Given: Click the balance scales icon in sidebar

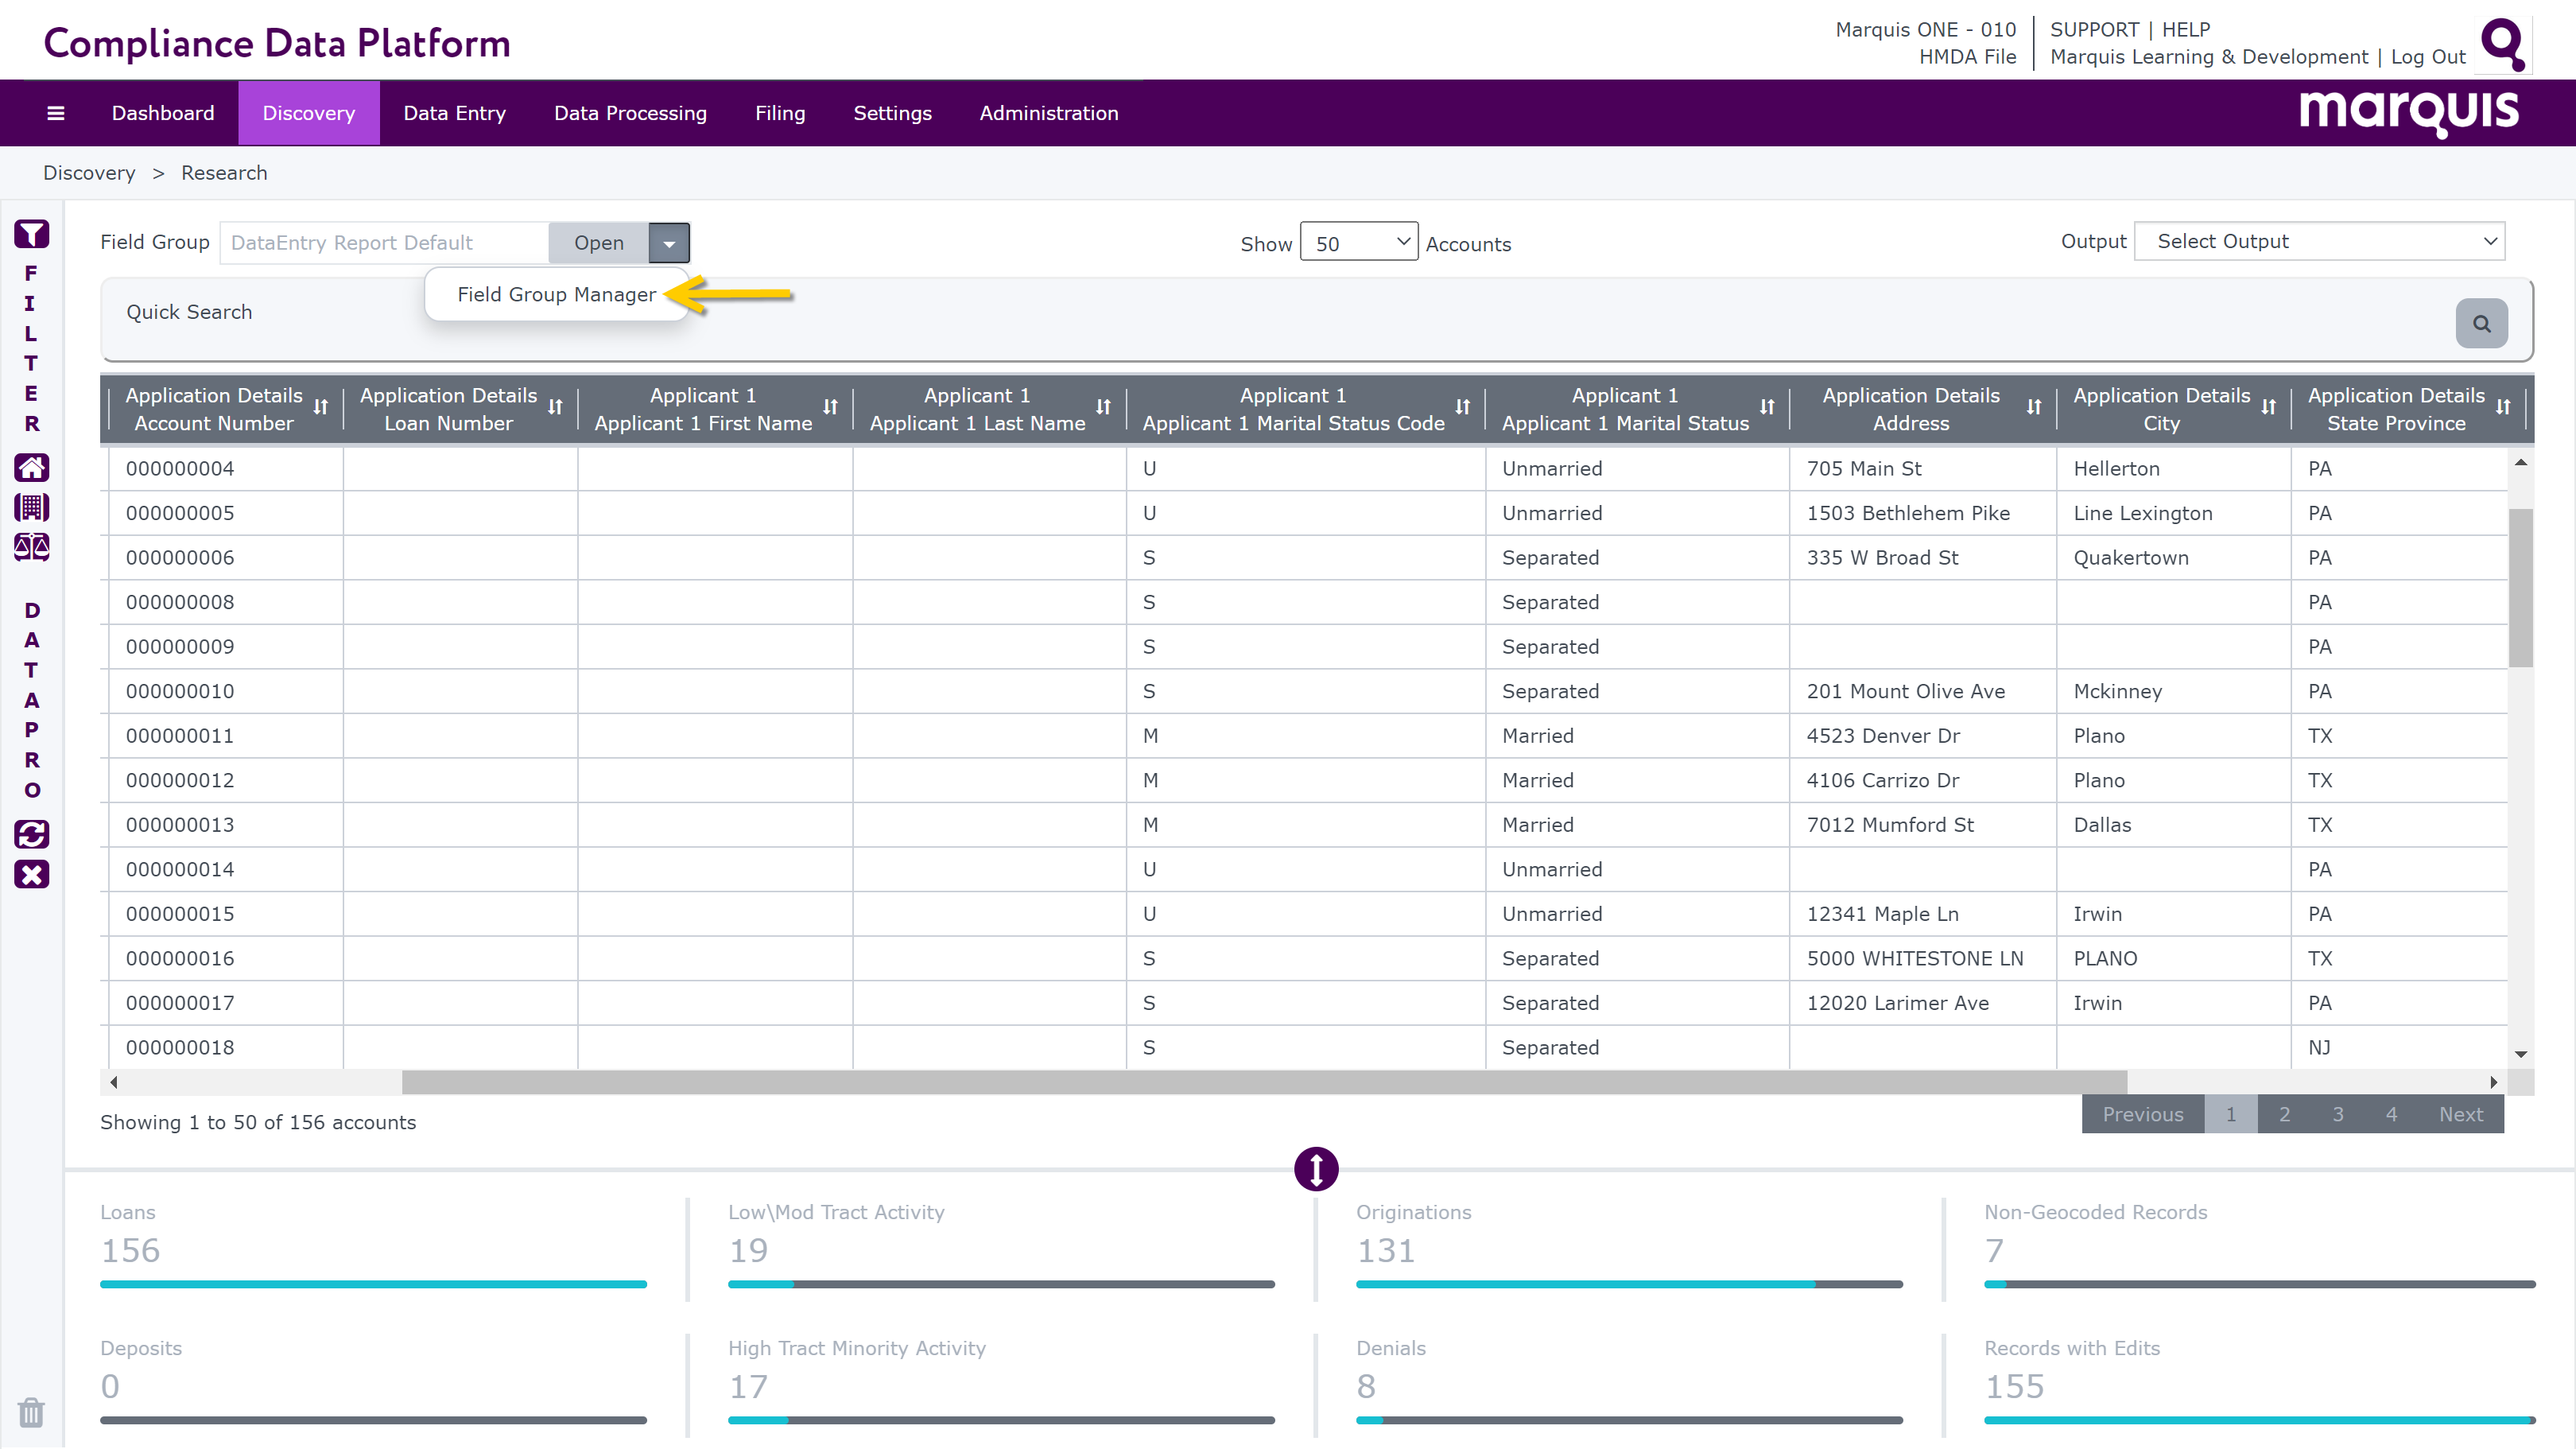Looking at the screenshot, I should 31,547.
